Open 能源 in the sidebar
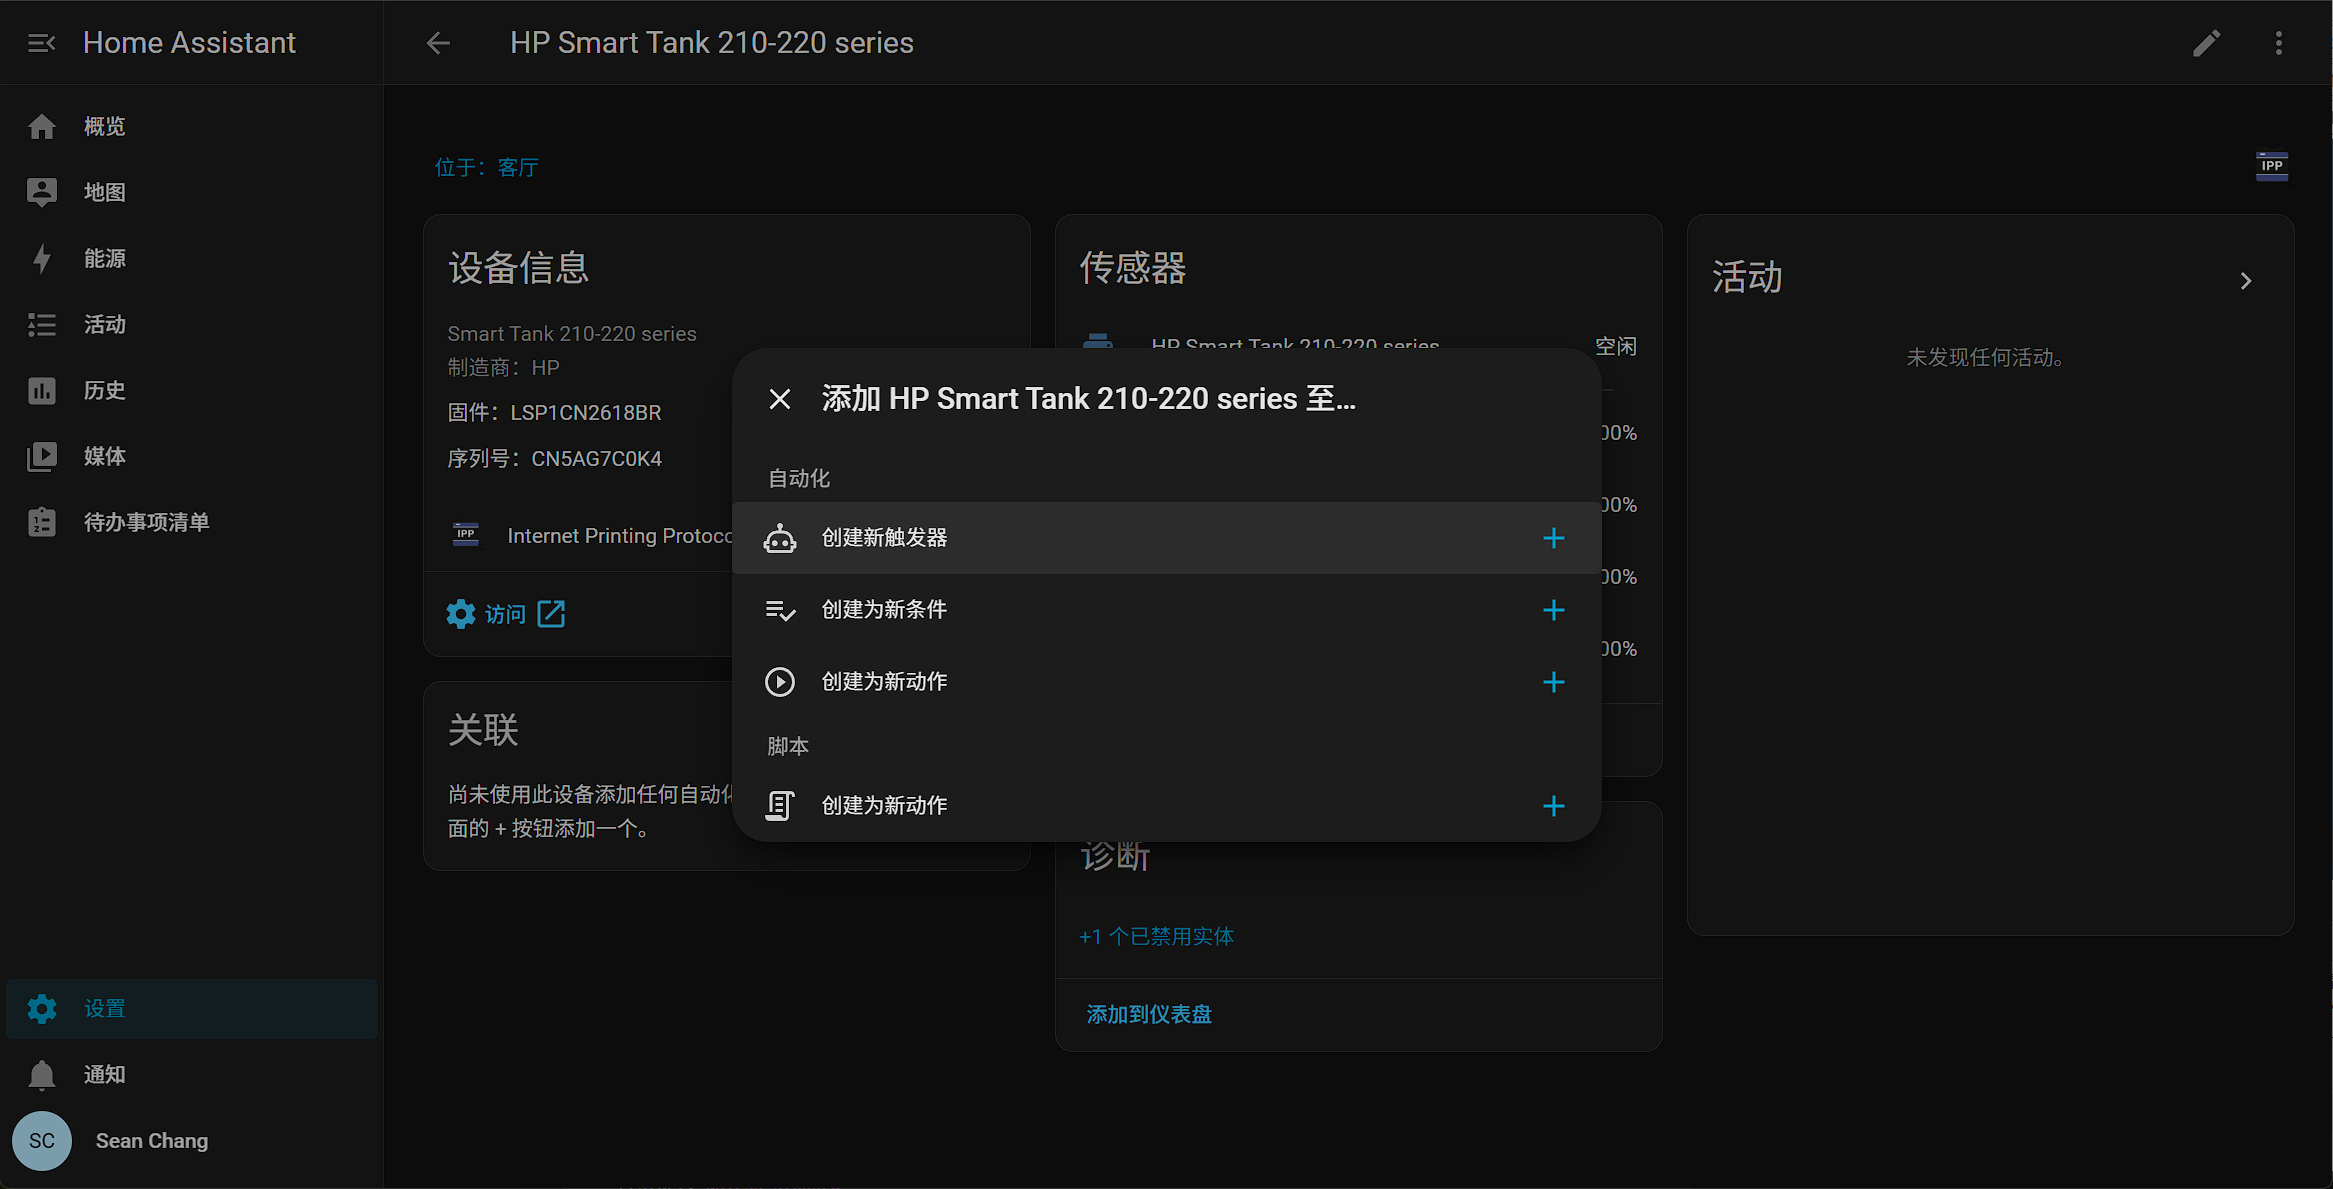The height and width of the screenshot is (1189, 2333). click(x=192, y=259)
